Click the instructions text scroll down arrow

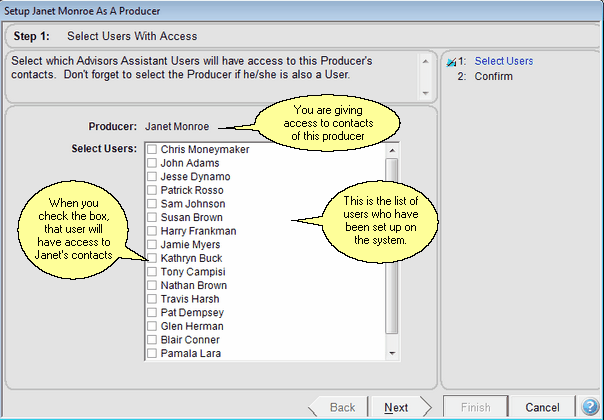pos(425,93)
